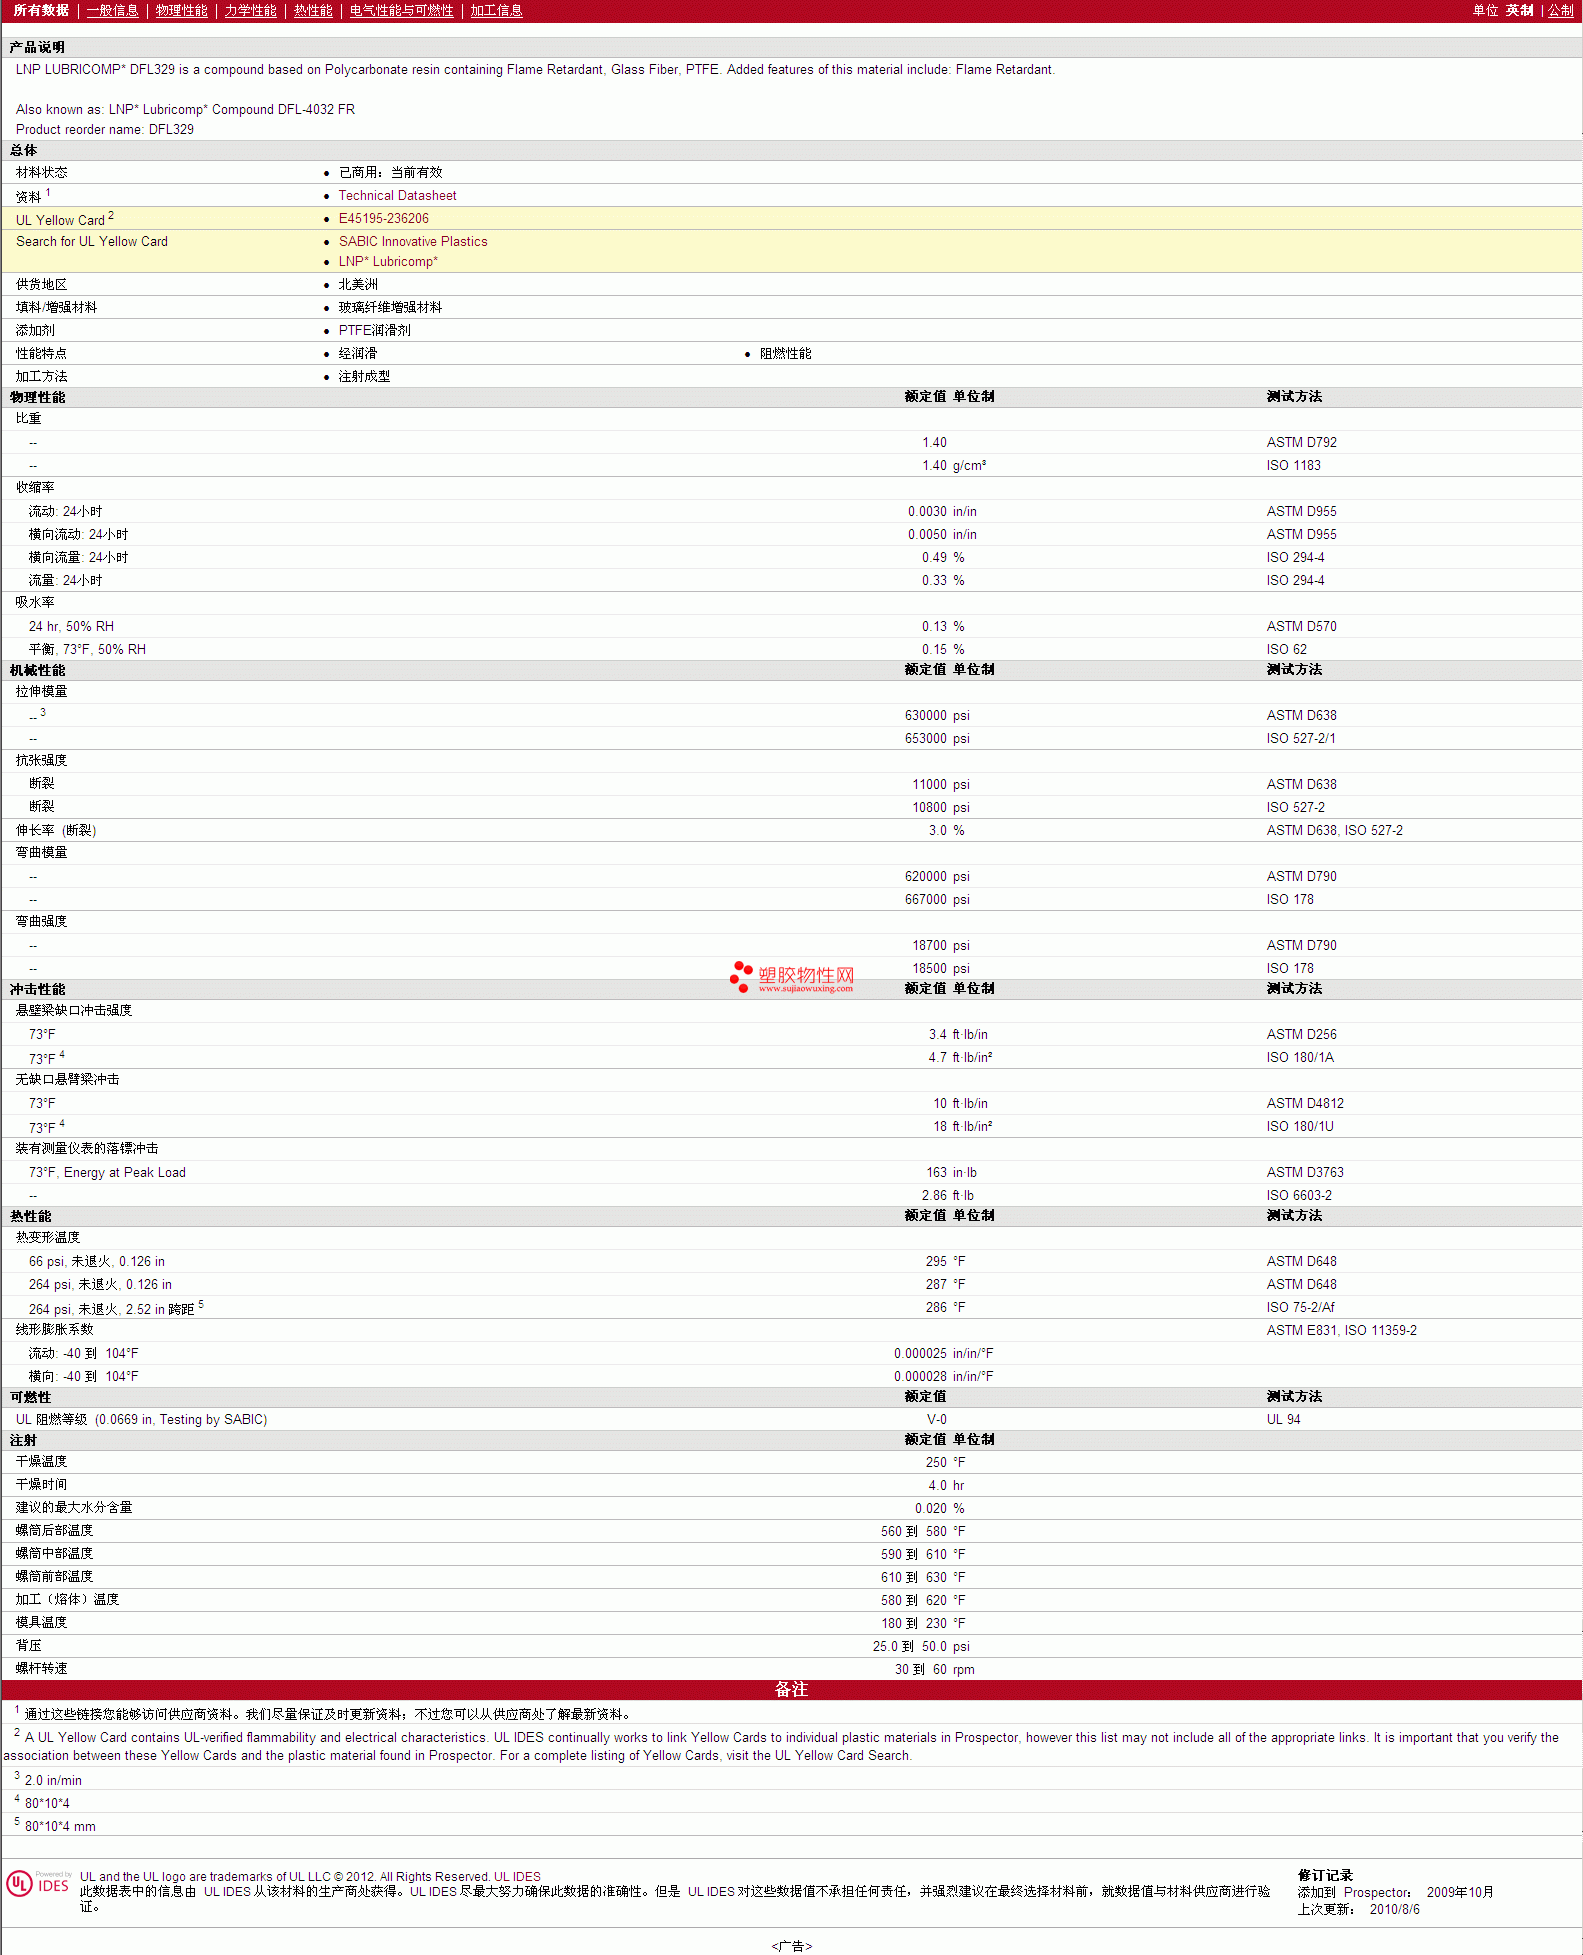Click the 经润滑 feature entry
Screen dimensions: 1583x1955
[x=358, y=354]
